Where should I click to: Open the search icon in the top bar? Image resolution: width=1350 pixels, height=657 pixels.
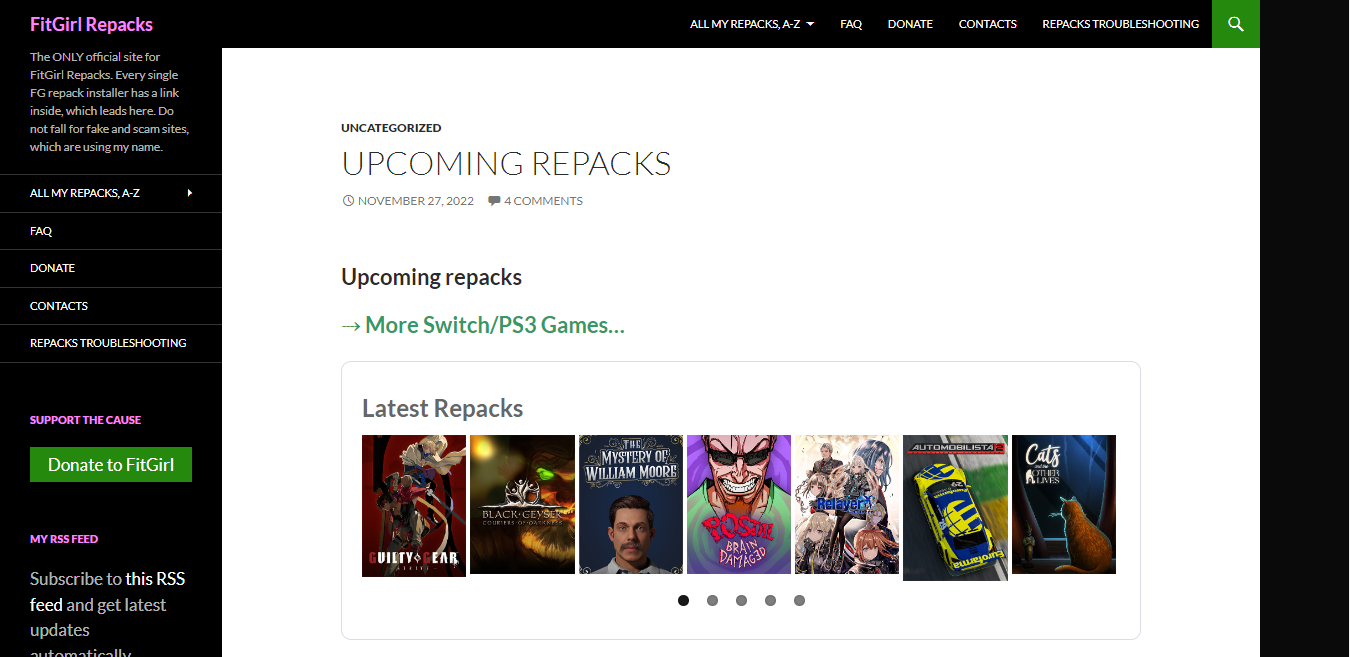click(1236, 24)
